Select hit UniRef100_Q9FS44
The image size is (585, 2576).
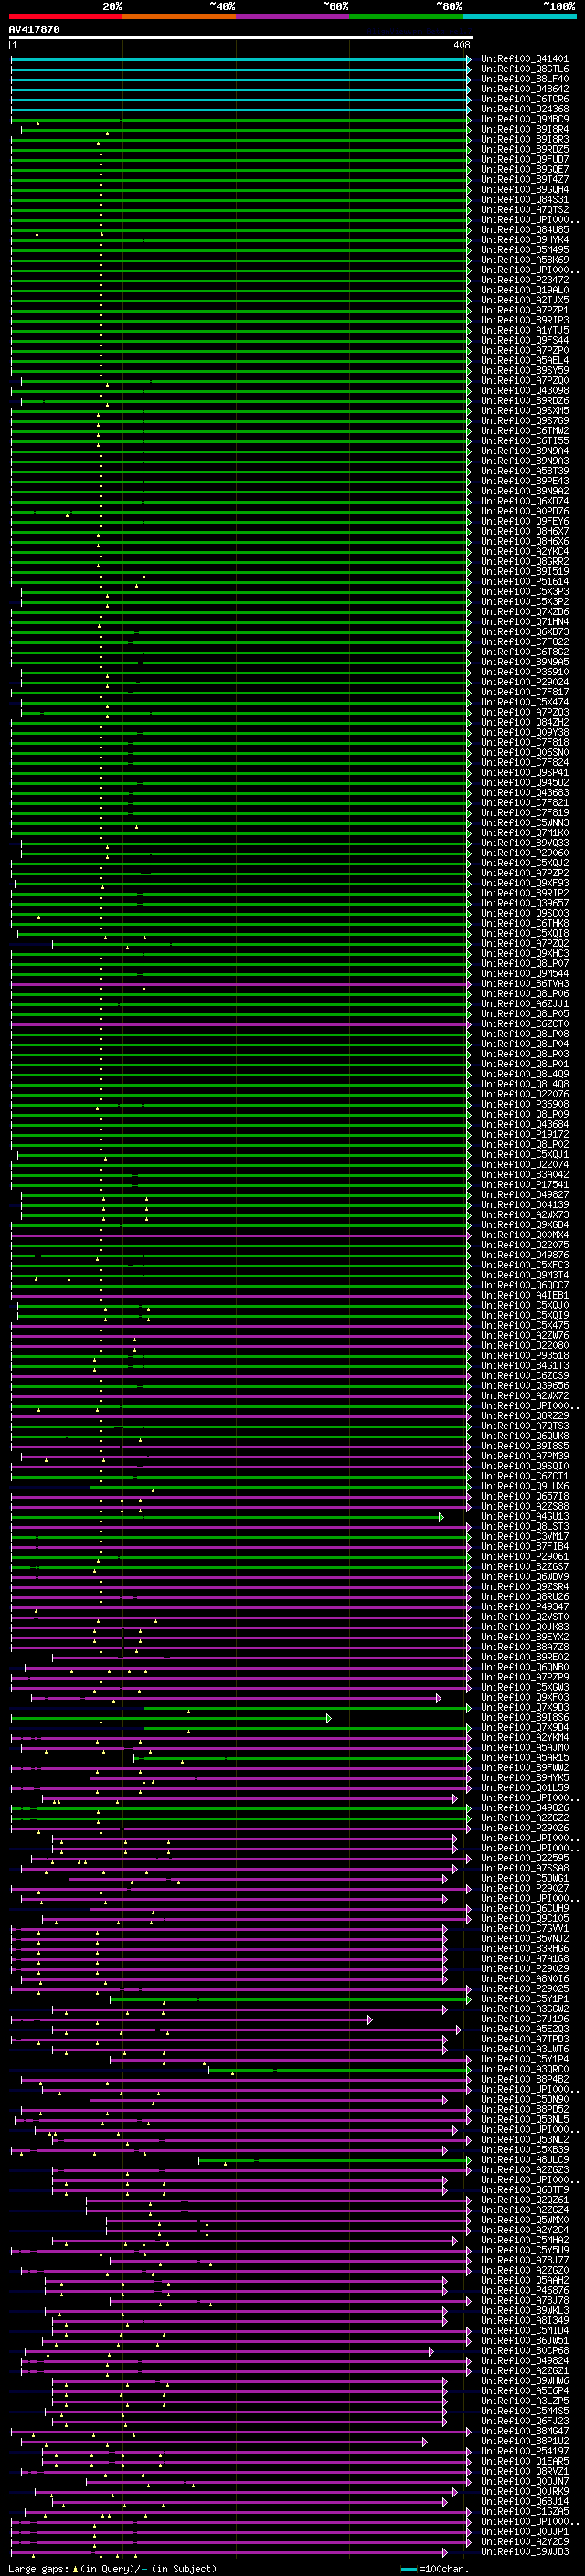(524, 340)
